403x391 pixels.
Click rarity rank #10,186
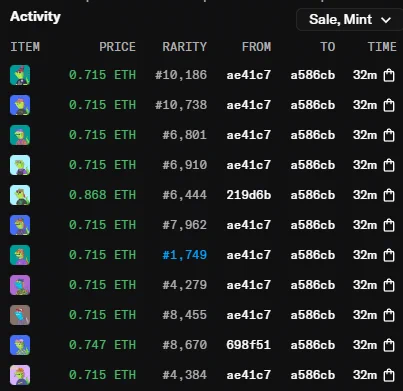point(181,75)
